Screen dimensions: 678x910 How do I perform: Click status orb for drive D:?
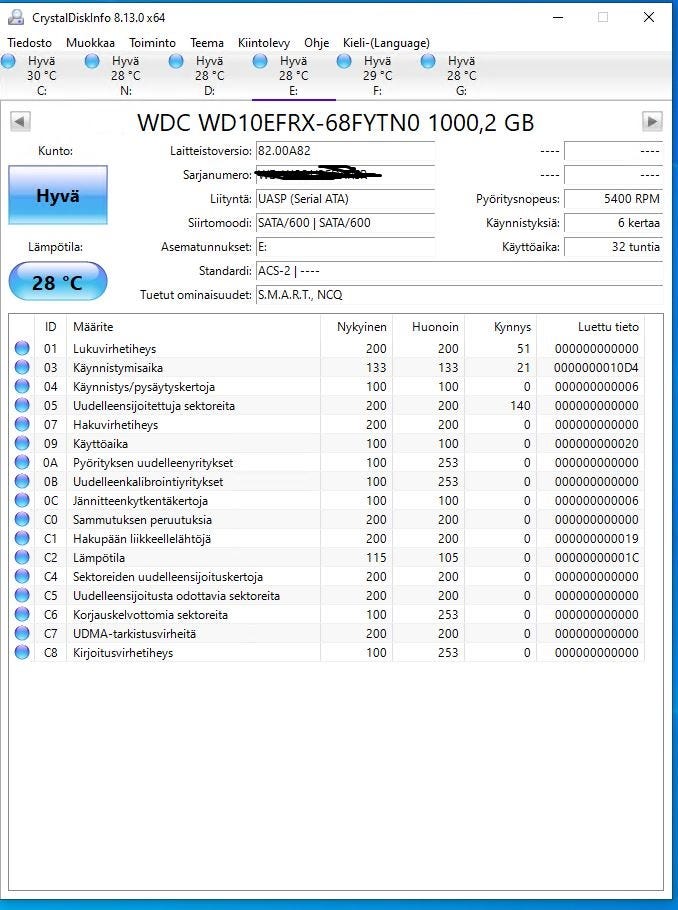coord(176,61)
